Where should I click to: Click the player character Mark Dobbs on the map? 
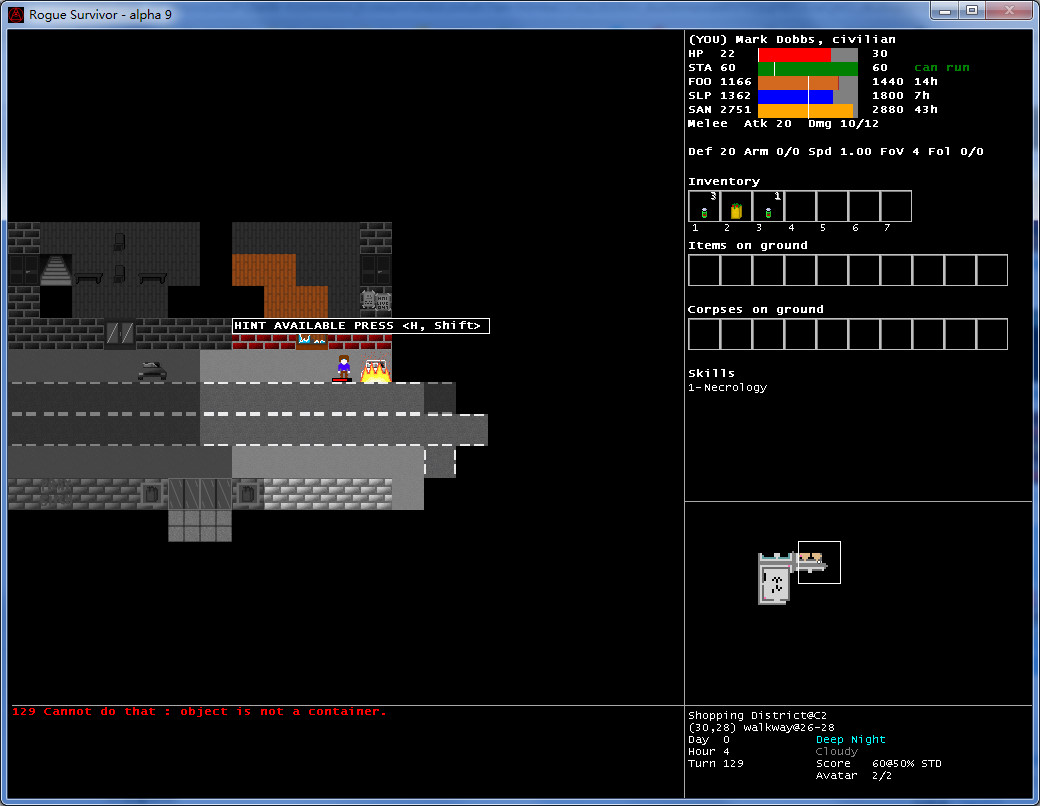[343, 368]
